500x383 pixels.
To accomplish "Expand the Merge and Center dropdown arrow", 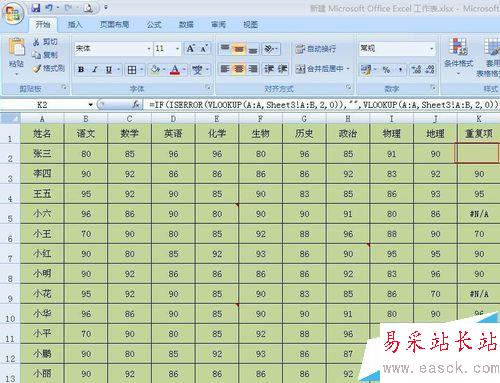I will click(348, 69).
